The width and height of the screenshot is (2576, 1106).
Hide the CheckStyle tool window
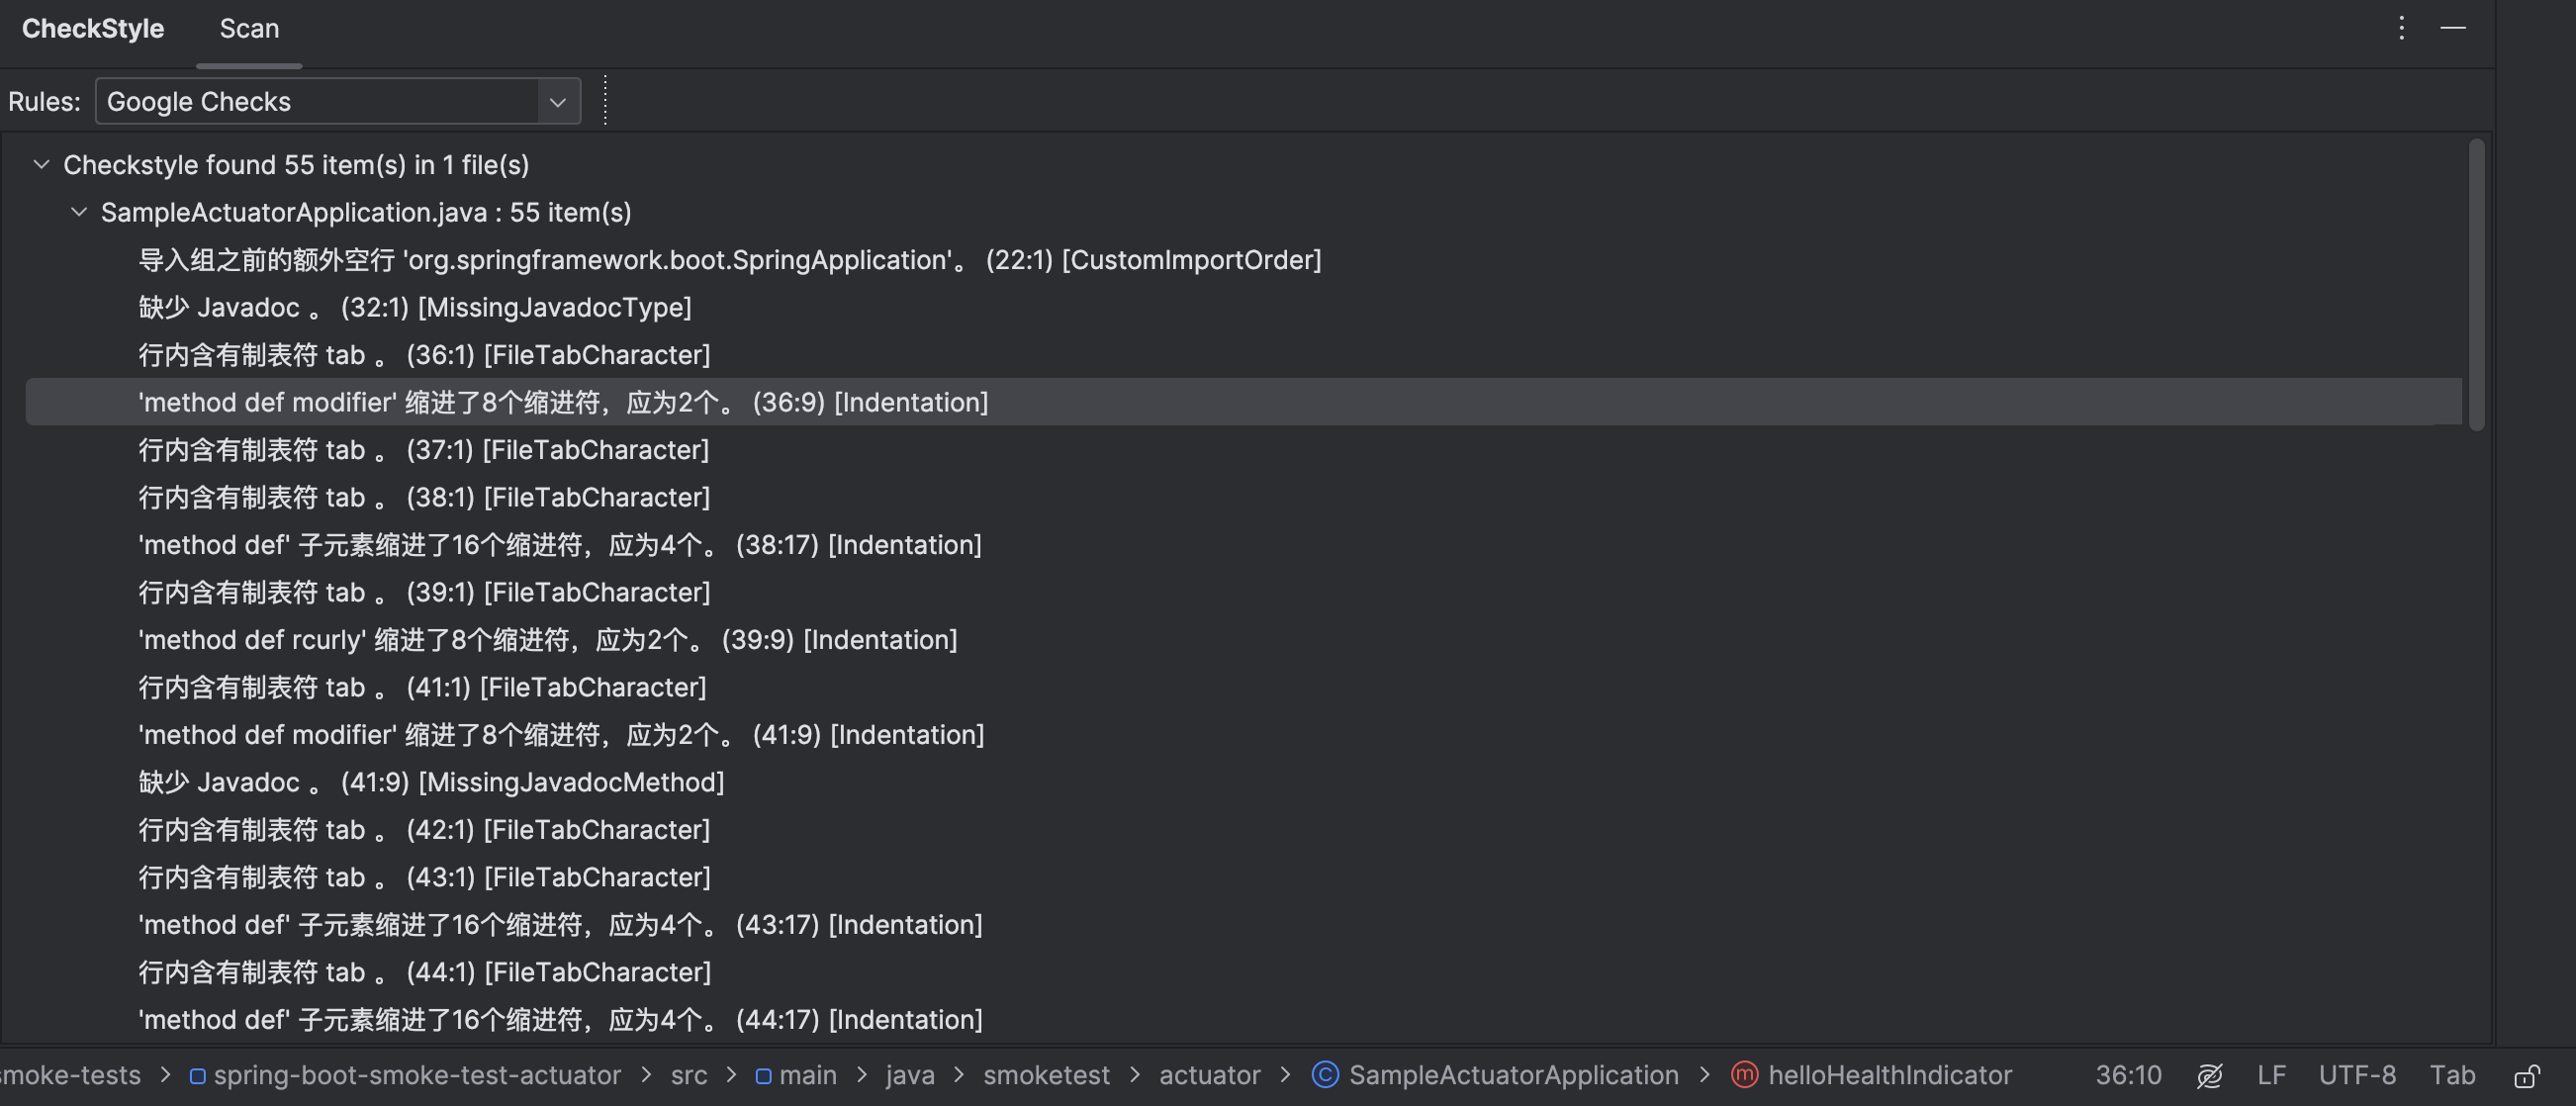click(x=2453, y=28)
